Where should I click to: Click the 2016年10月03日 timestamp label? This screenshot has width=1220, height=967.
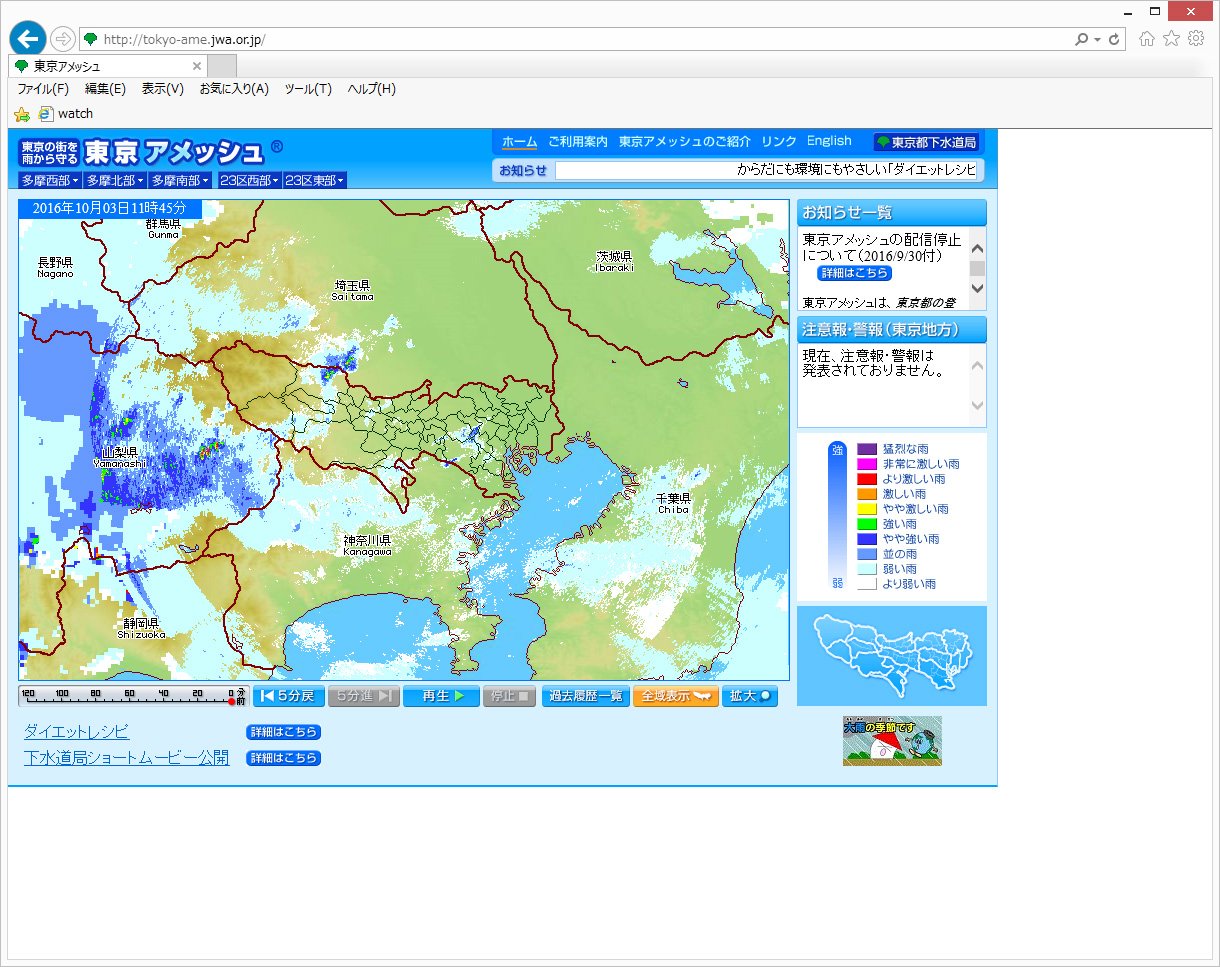pyautogui.click(x=110, y=208)
